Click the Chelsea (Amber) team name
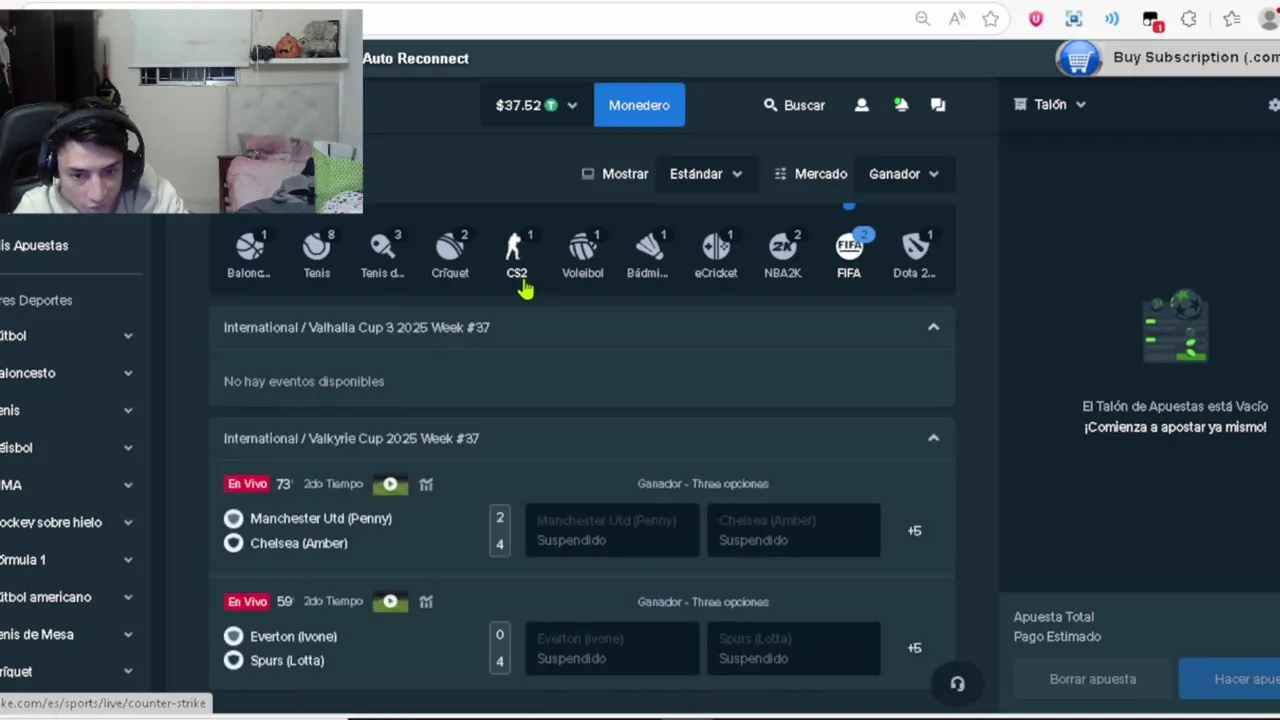Viewport: 1280px width, 720px height. pyautogui.click(x=299, y=543)
